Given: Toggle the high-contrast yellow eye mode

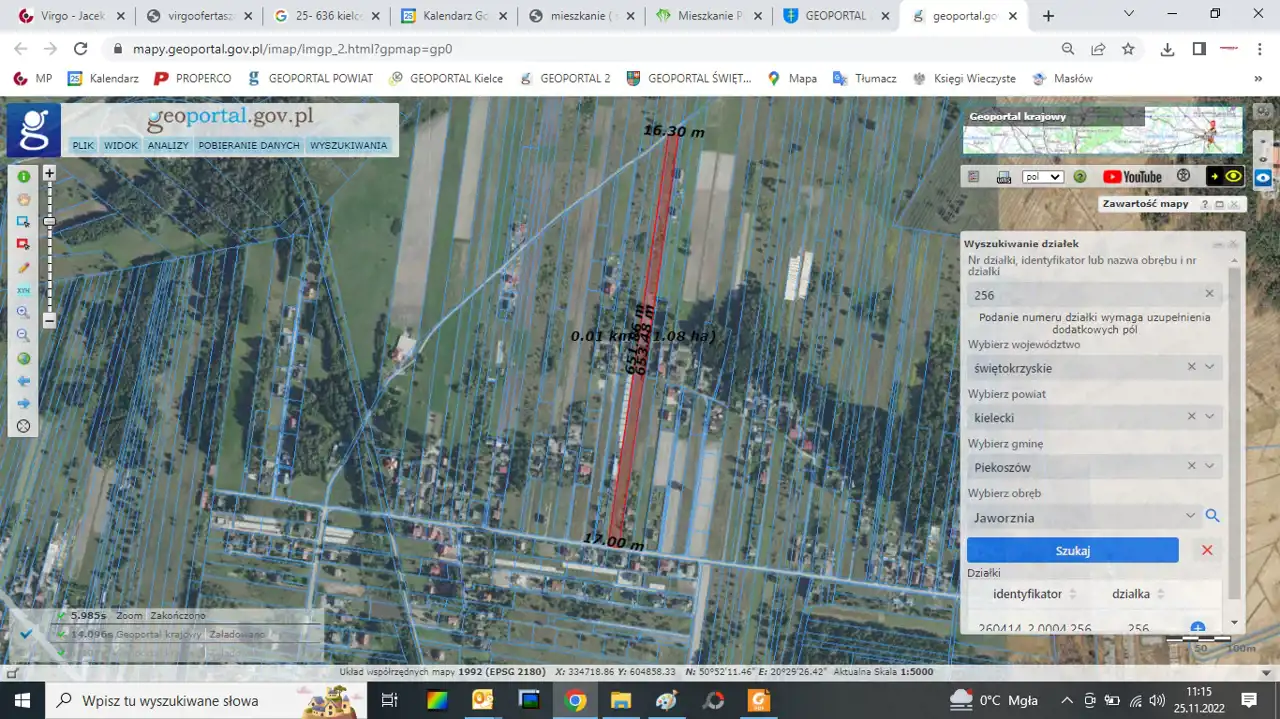Looking at the screenshot, I should [1225, 176].
